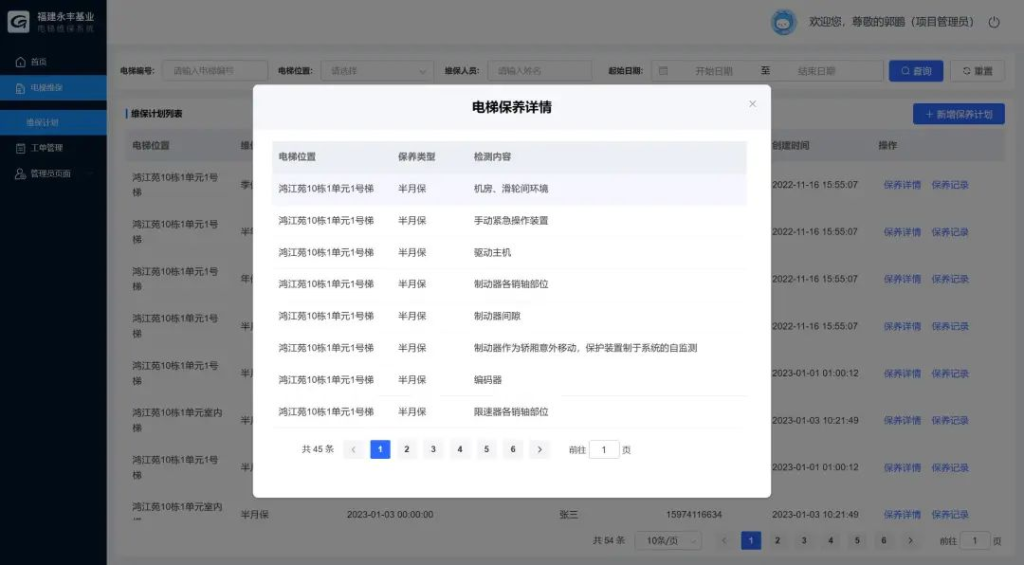Image resolution: width=1024 pixels, height=565 pixels.
Task: Click the user avatar icon
Action: pyautogui.click(x=783, y=22)
